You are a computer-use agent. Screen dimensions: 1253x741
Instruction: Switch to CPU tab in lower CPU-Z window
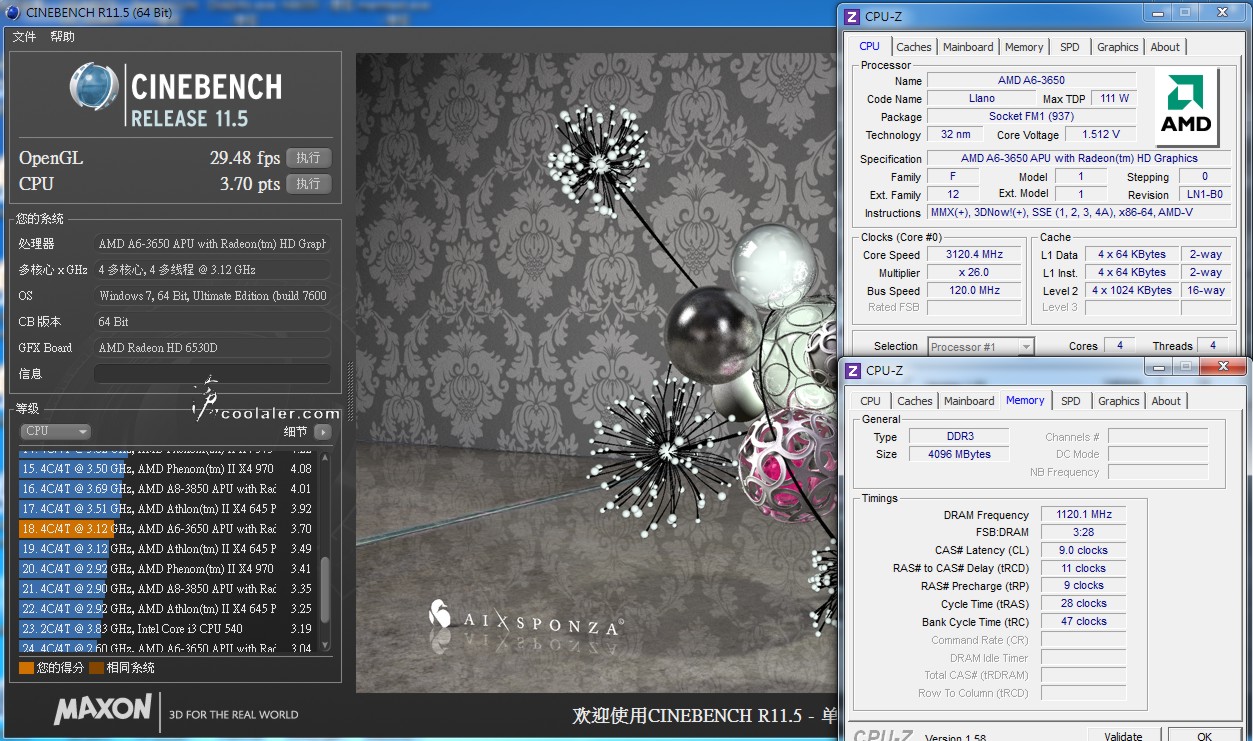871,401
